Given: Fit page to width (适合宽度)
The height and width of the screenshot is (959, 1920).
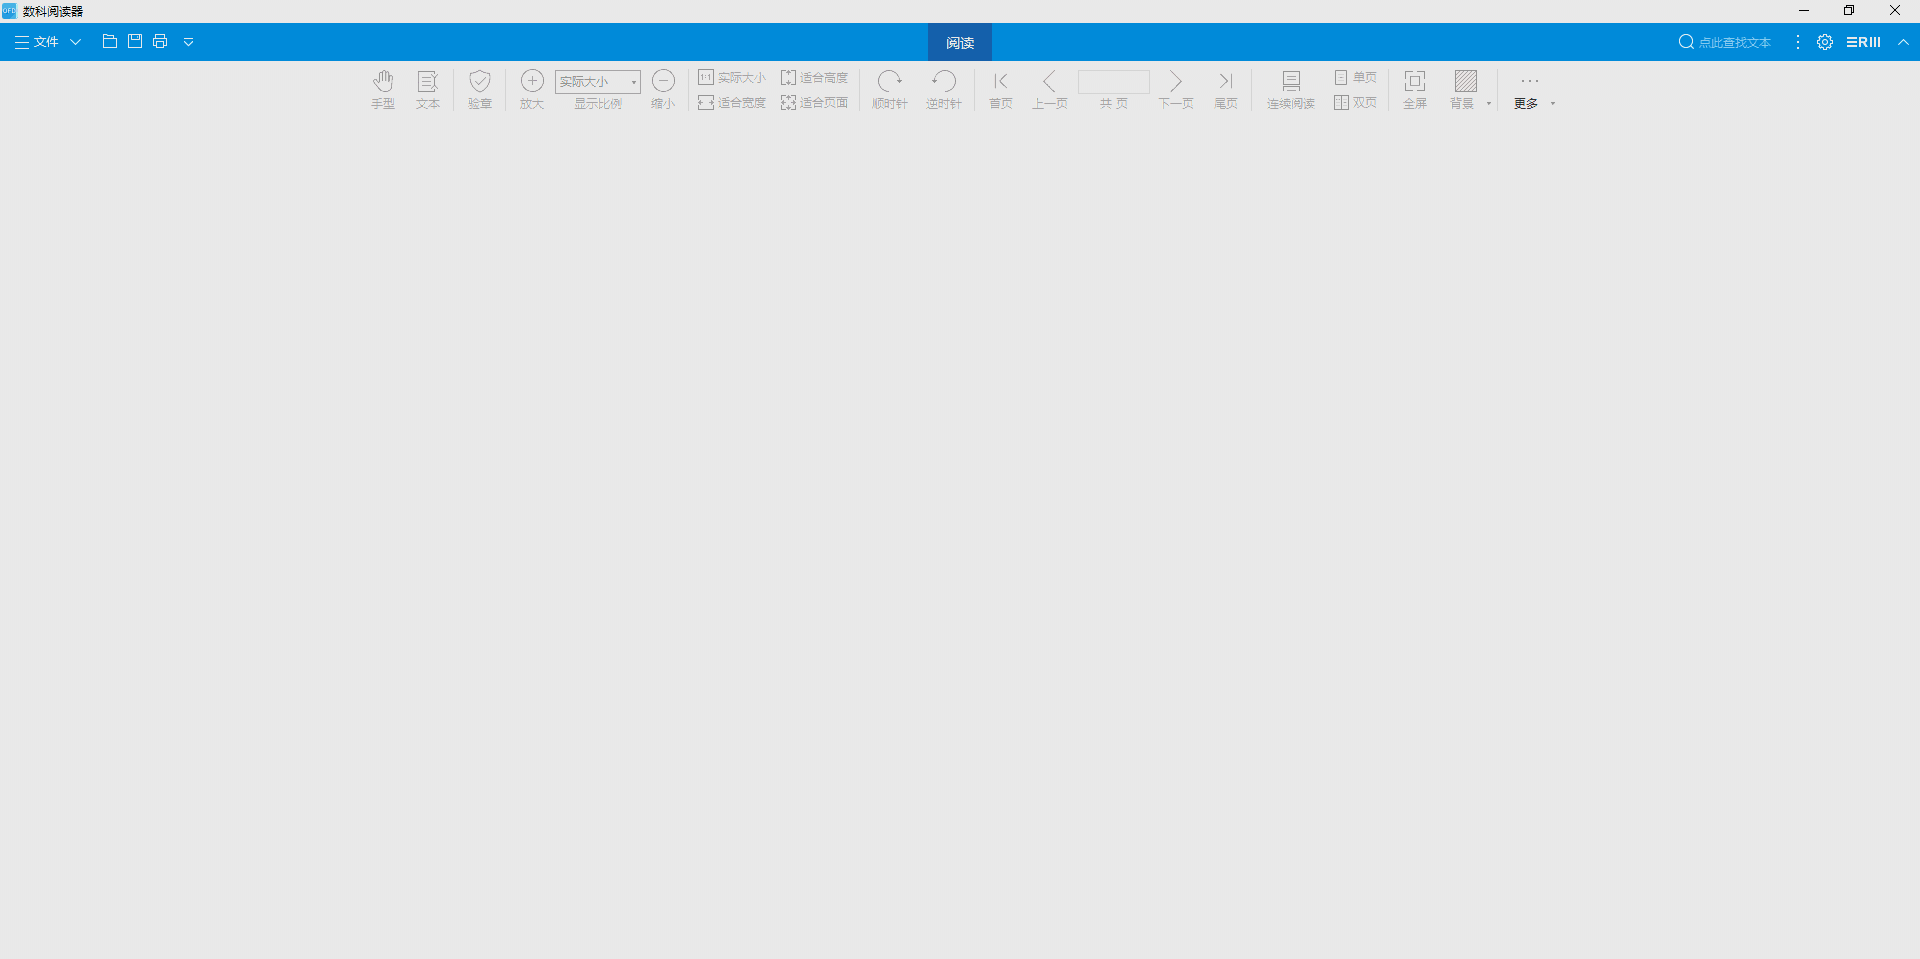Looking at the screenshot, I should (732, 102).
